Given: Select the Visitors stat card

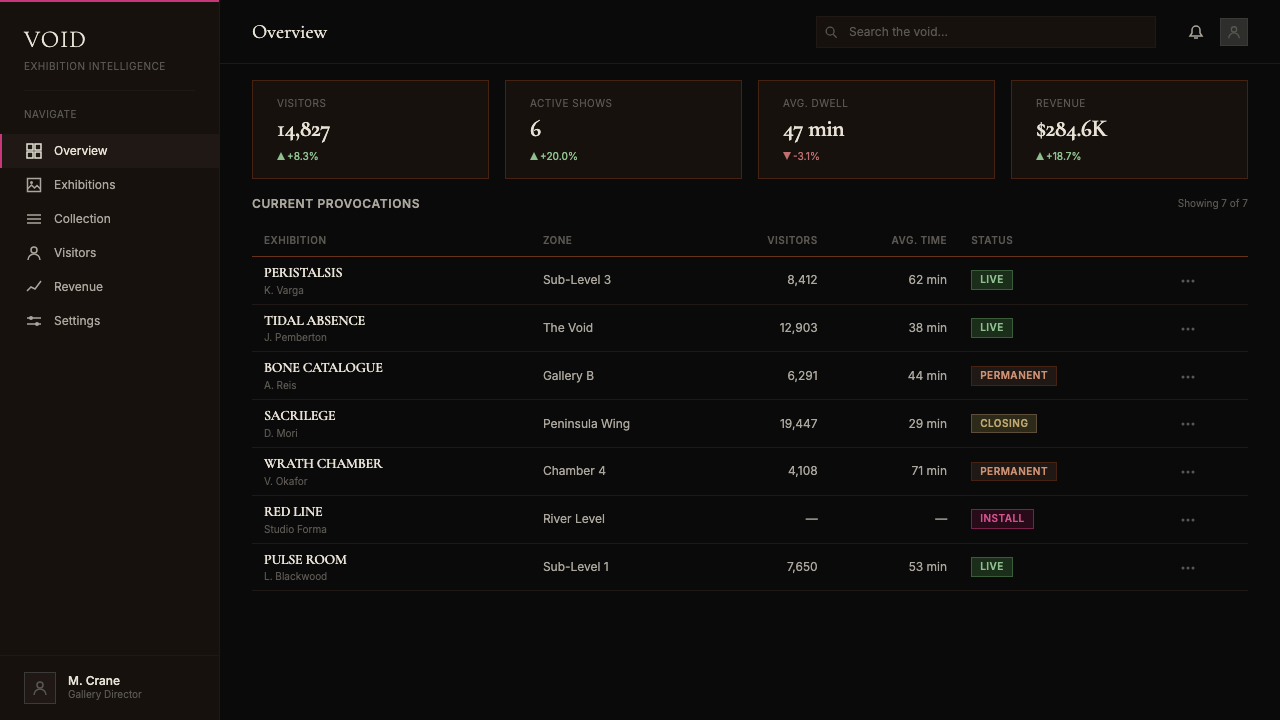Looking at the screenshot, I should click(370, 130).
